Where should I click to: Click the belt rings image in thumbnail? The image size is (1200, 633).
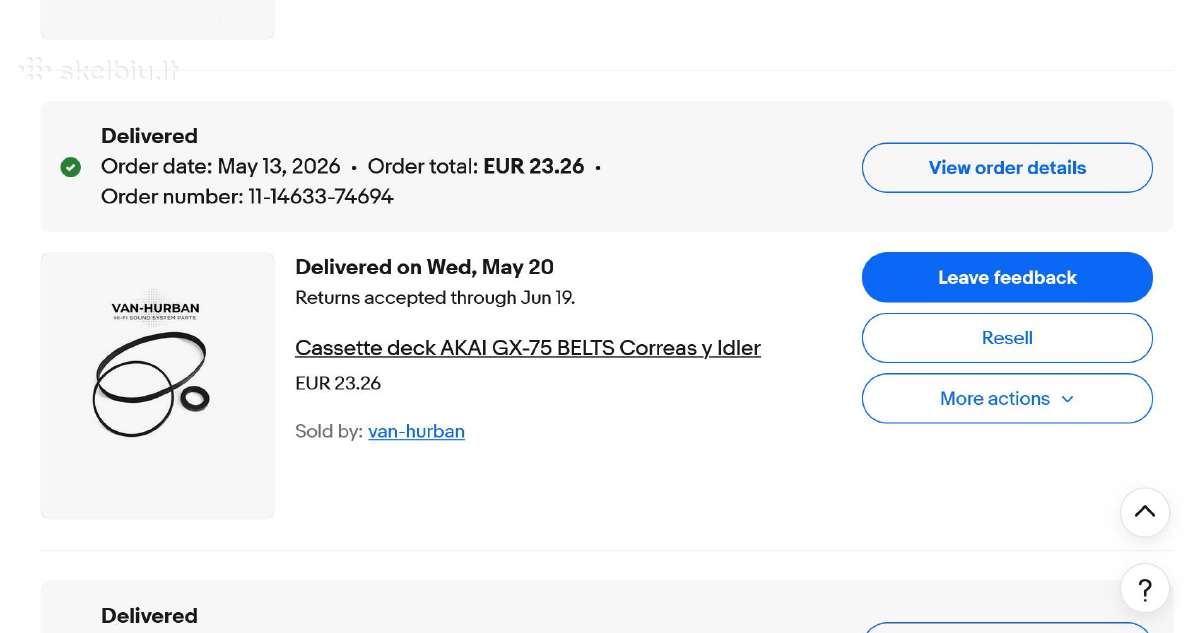[151, 386]
